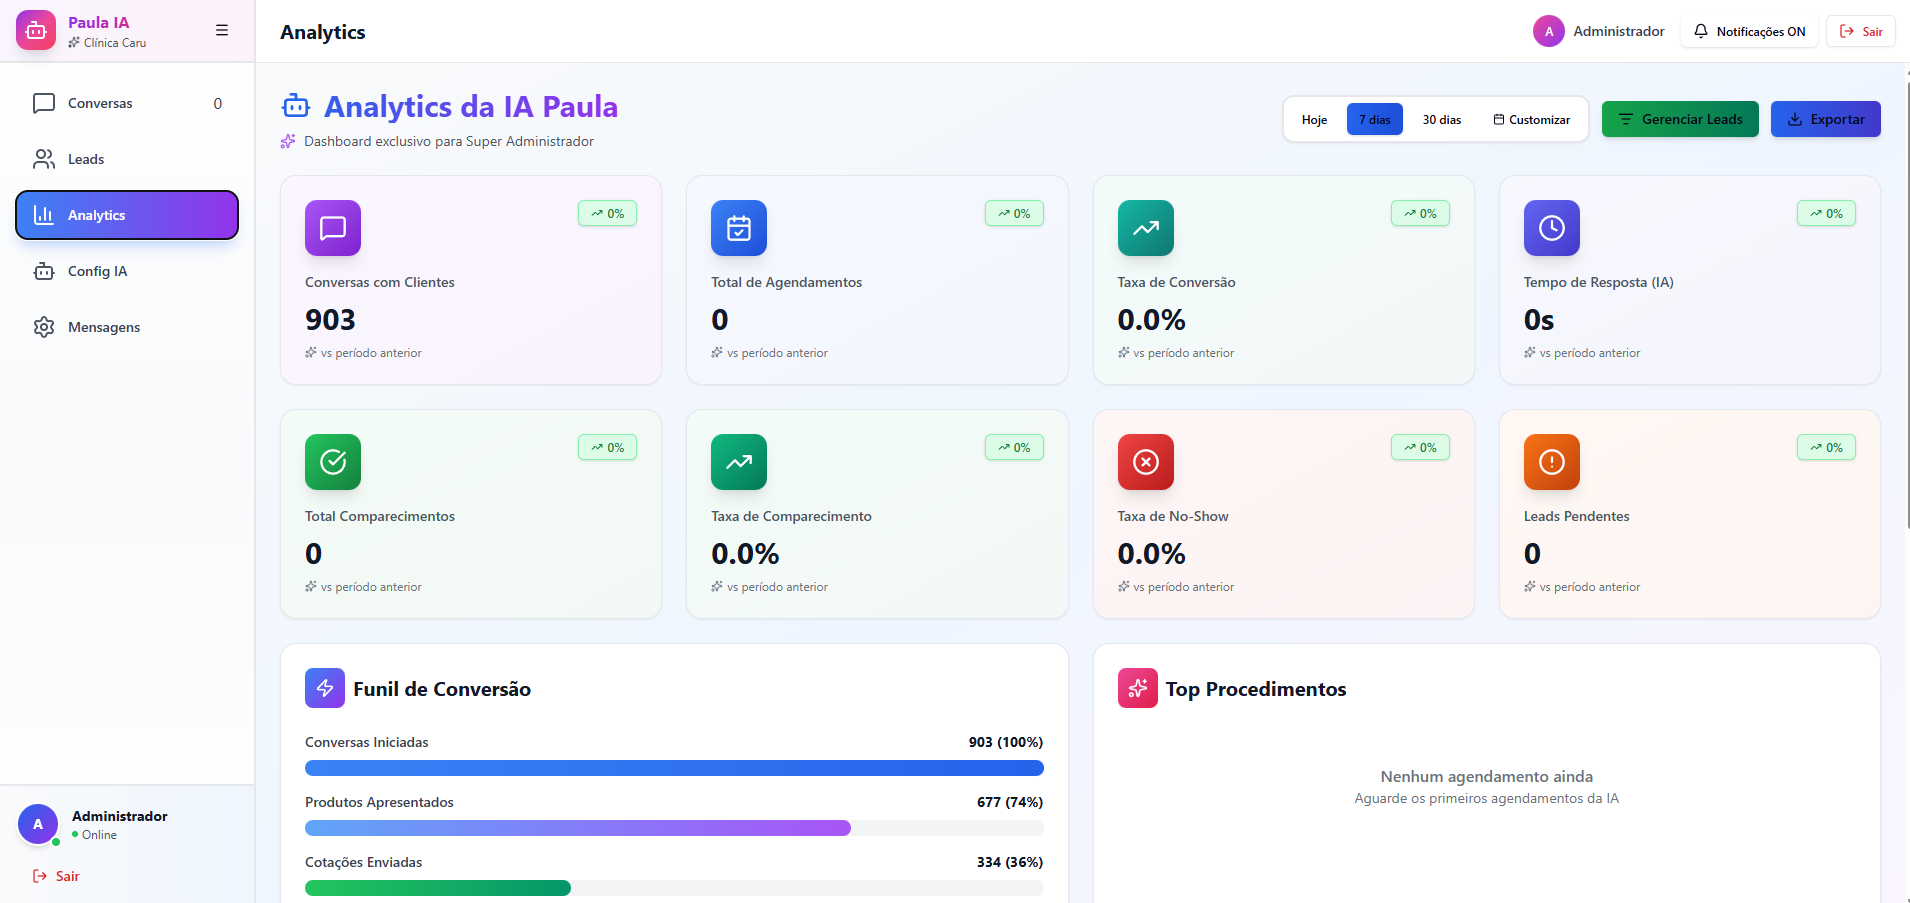Open the Config IA section

(97, 272)
